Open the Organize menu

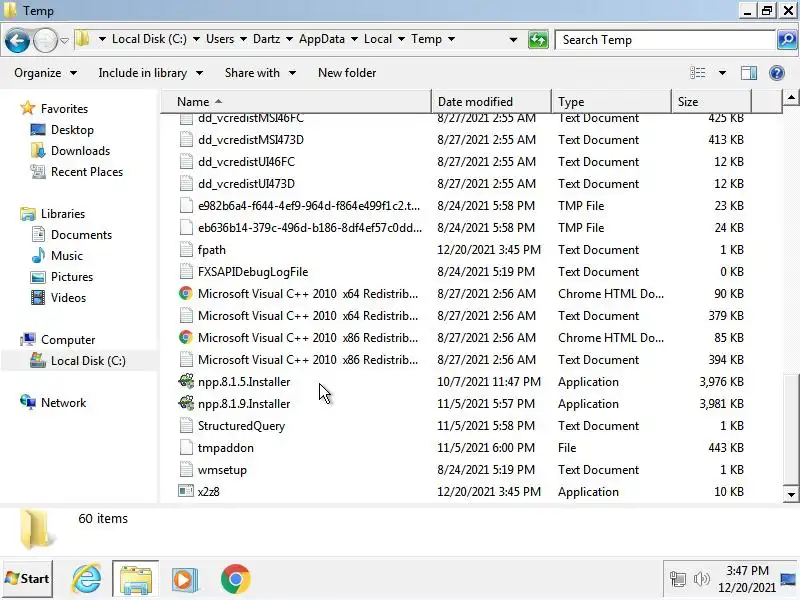[x=45, y=73]
